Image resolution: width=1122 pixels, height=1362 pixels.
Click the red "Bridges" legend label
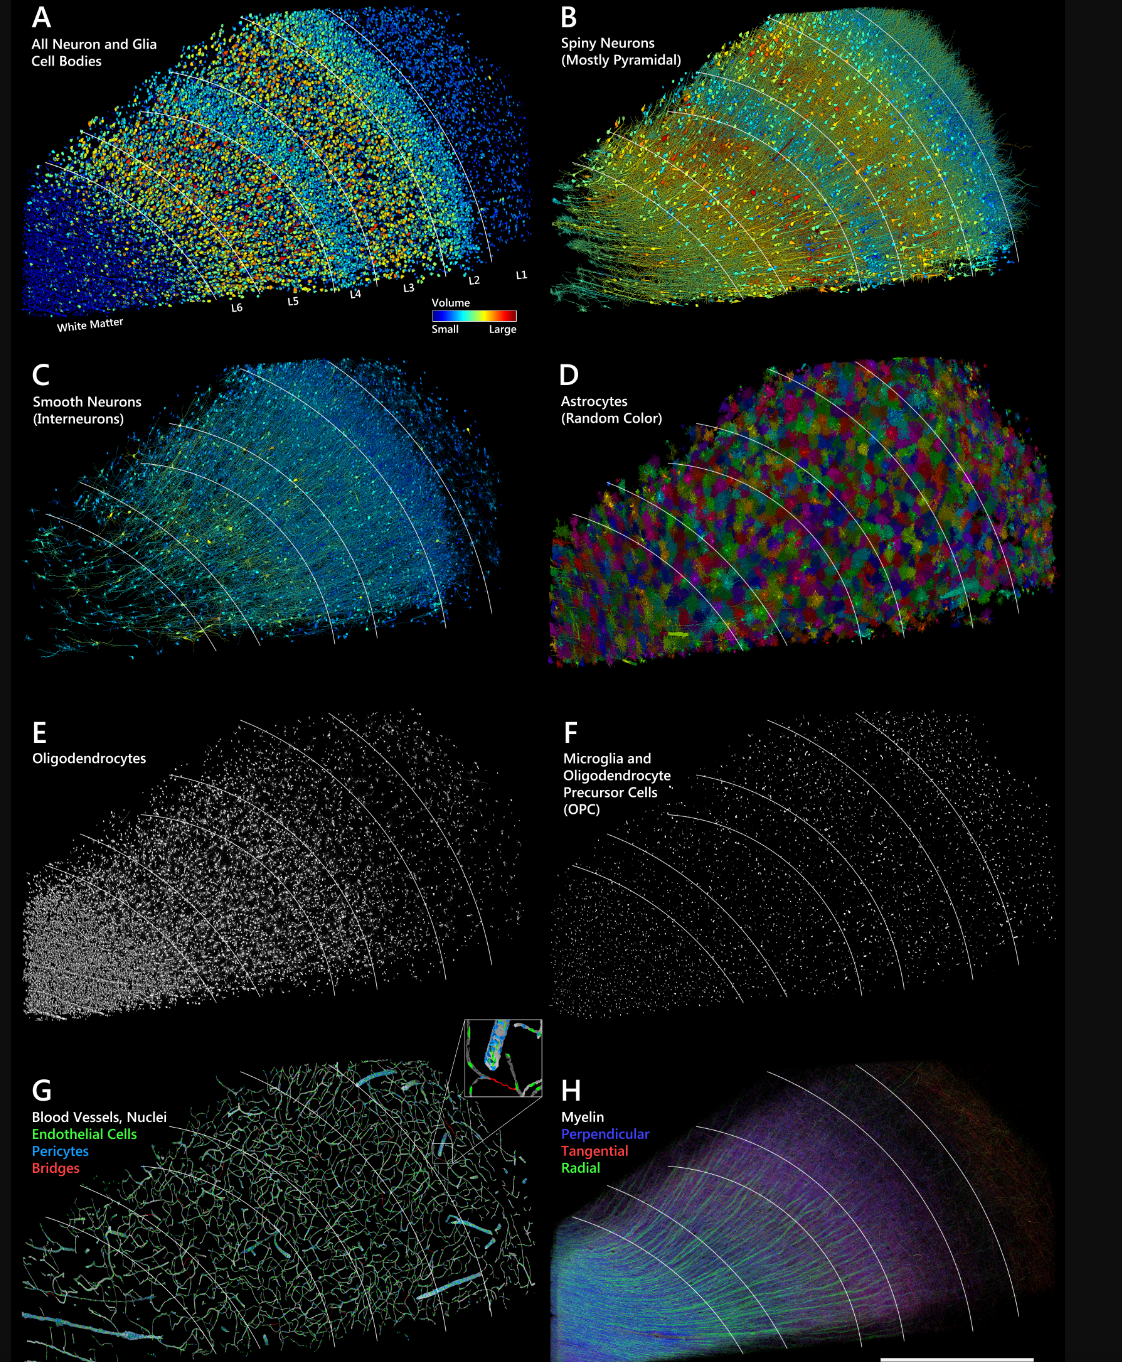pyautogui.click(x=56, y=1168)
